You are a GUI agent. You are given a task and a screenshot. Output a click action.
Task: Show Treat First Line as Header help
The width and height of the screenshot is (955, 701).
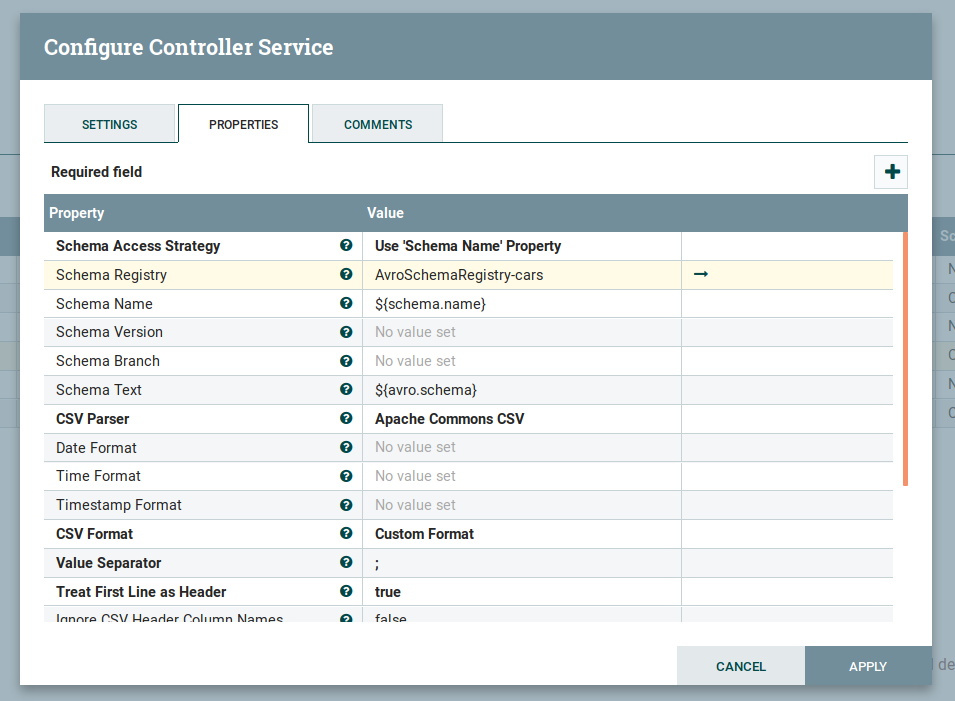[x=346, y=591]
